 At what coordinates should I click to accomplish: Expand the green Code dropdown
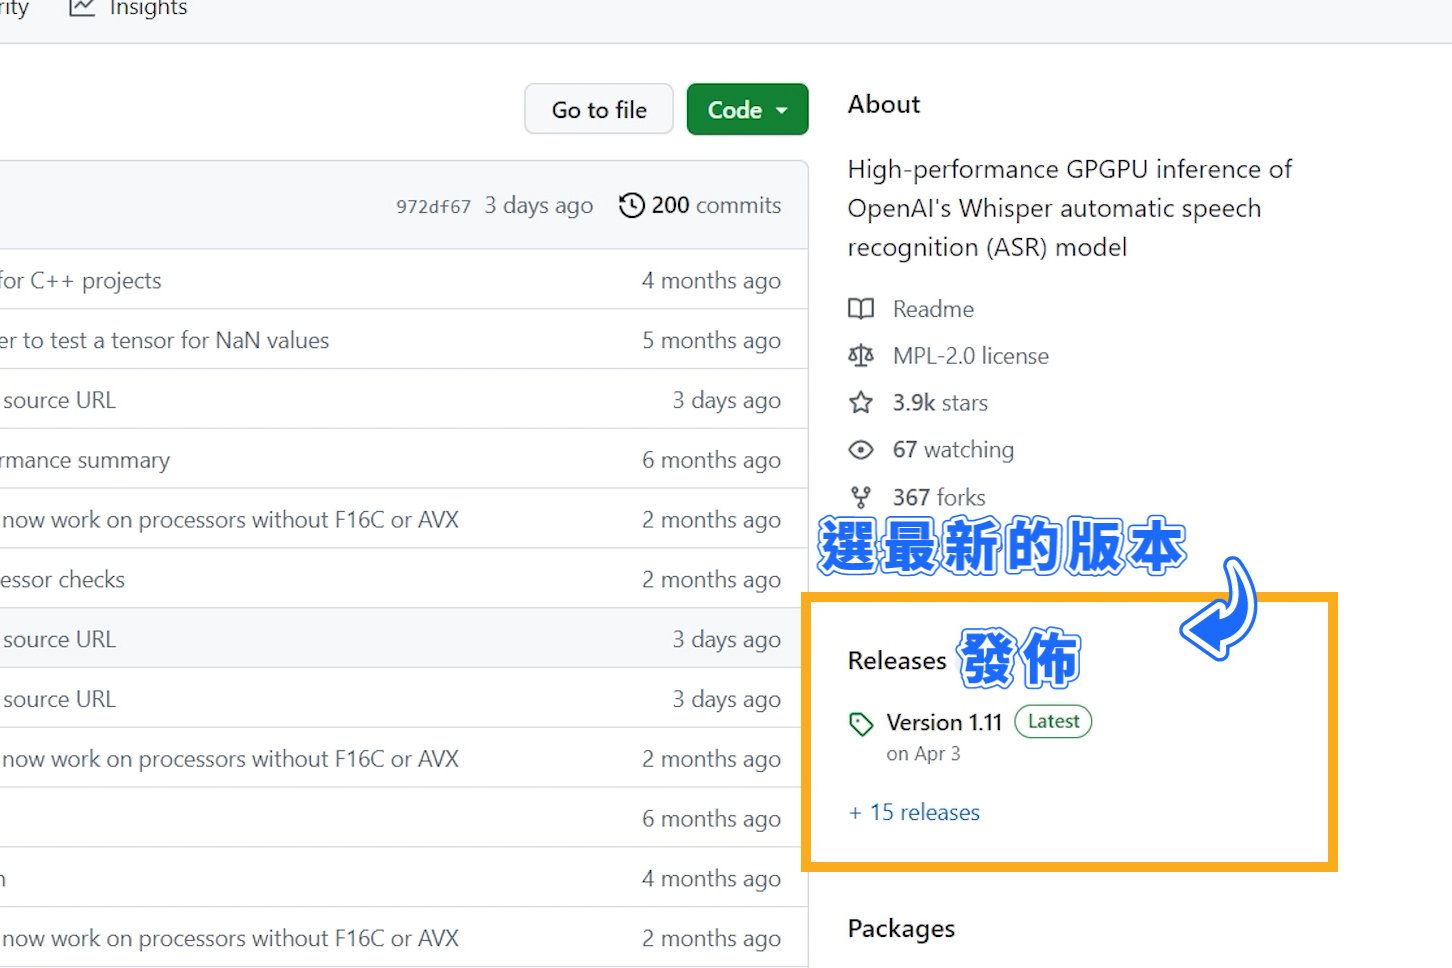click(747, 109)
